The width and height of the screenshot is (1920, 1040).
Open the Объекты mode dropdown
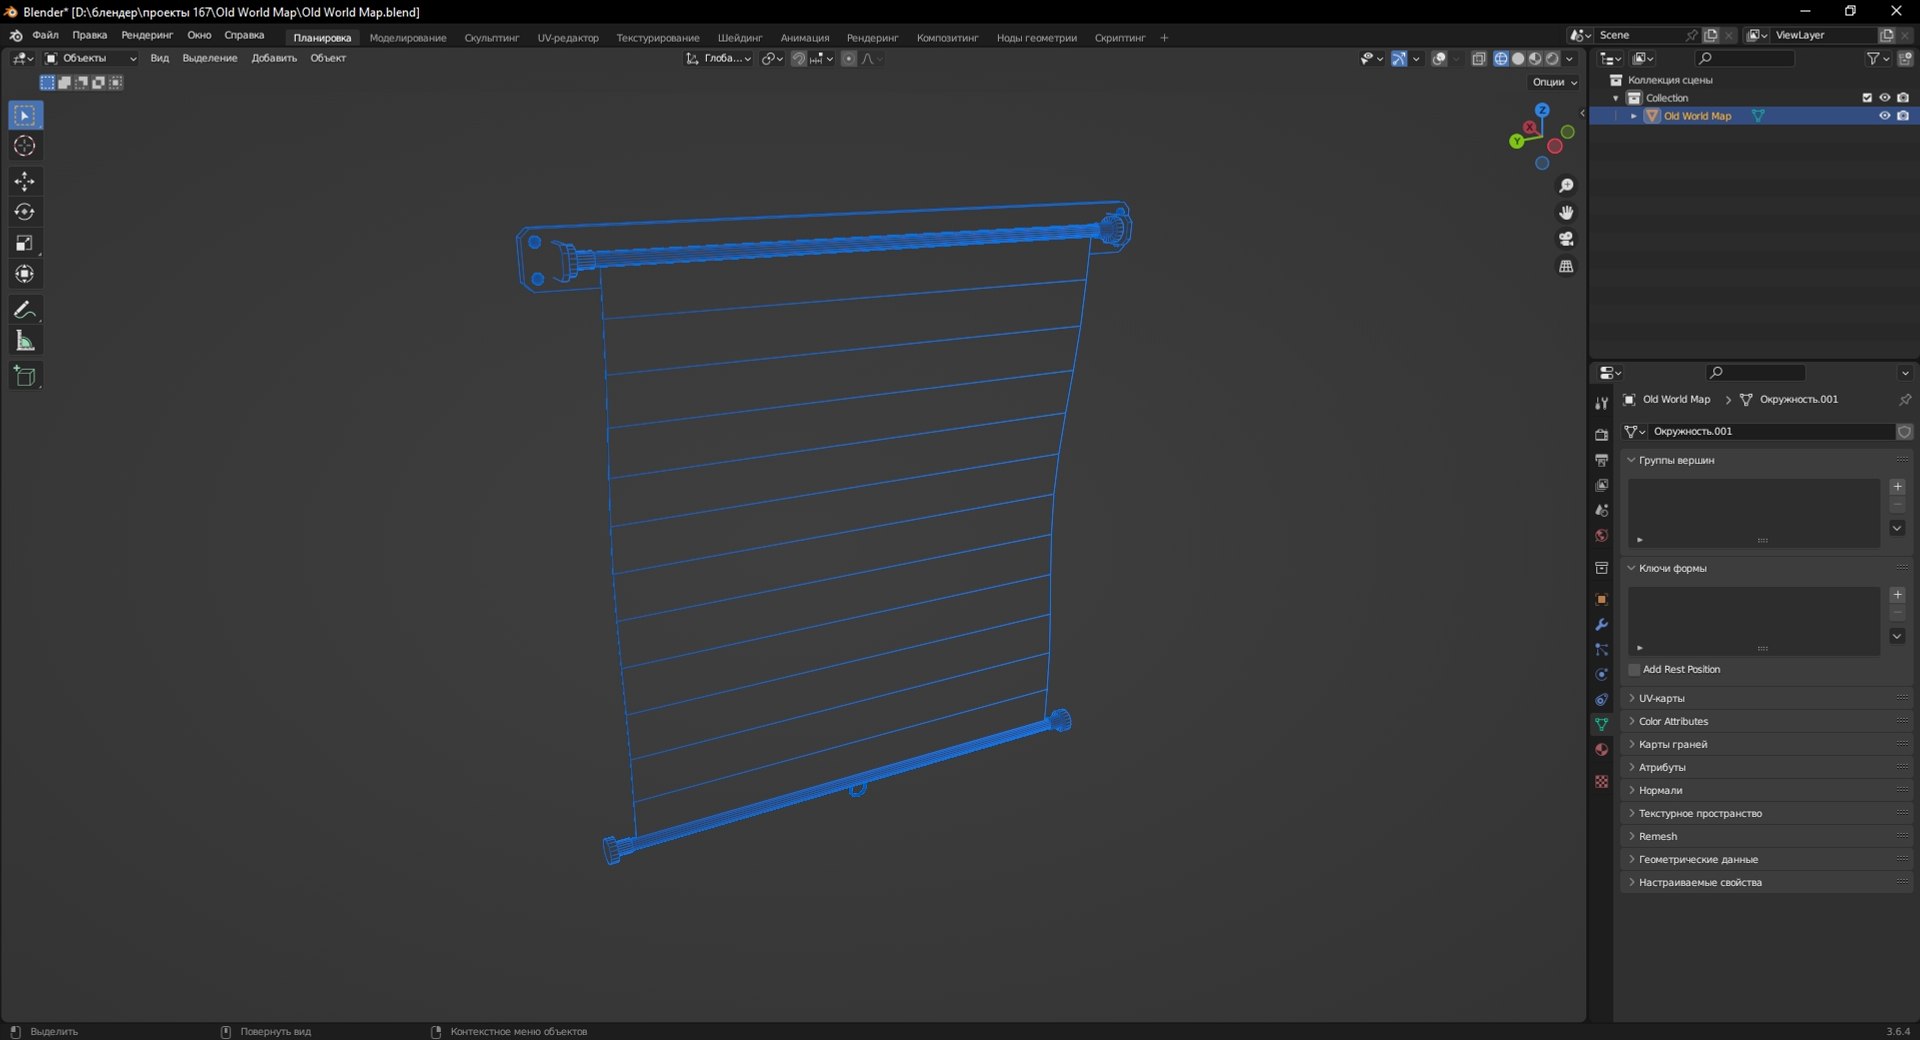pos(90,59)
